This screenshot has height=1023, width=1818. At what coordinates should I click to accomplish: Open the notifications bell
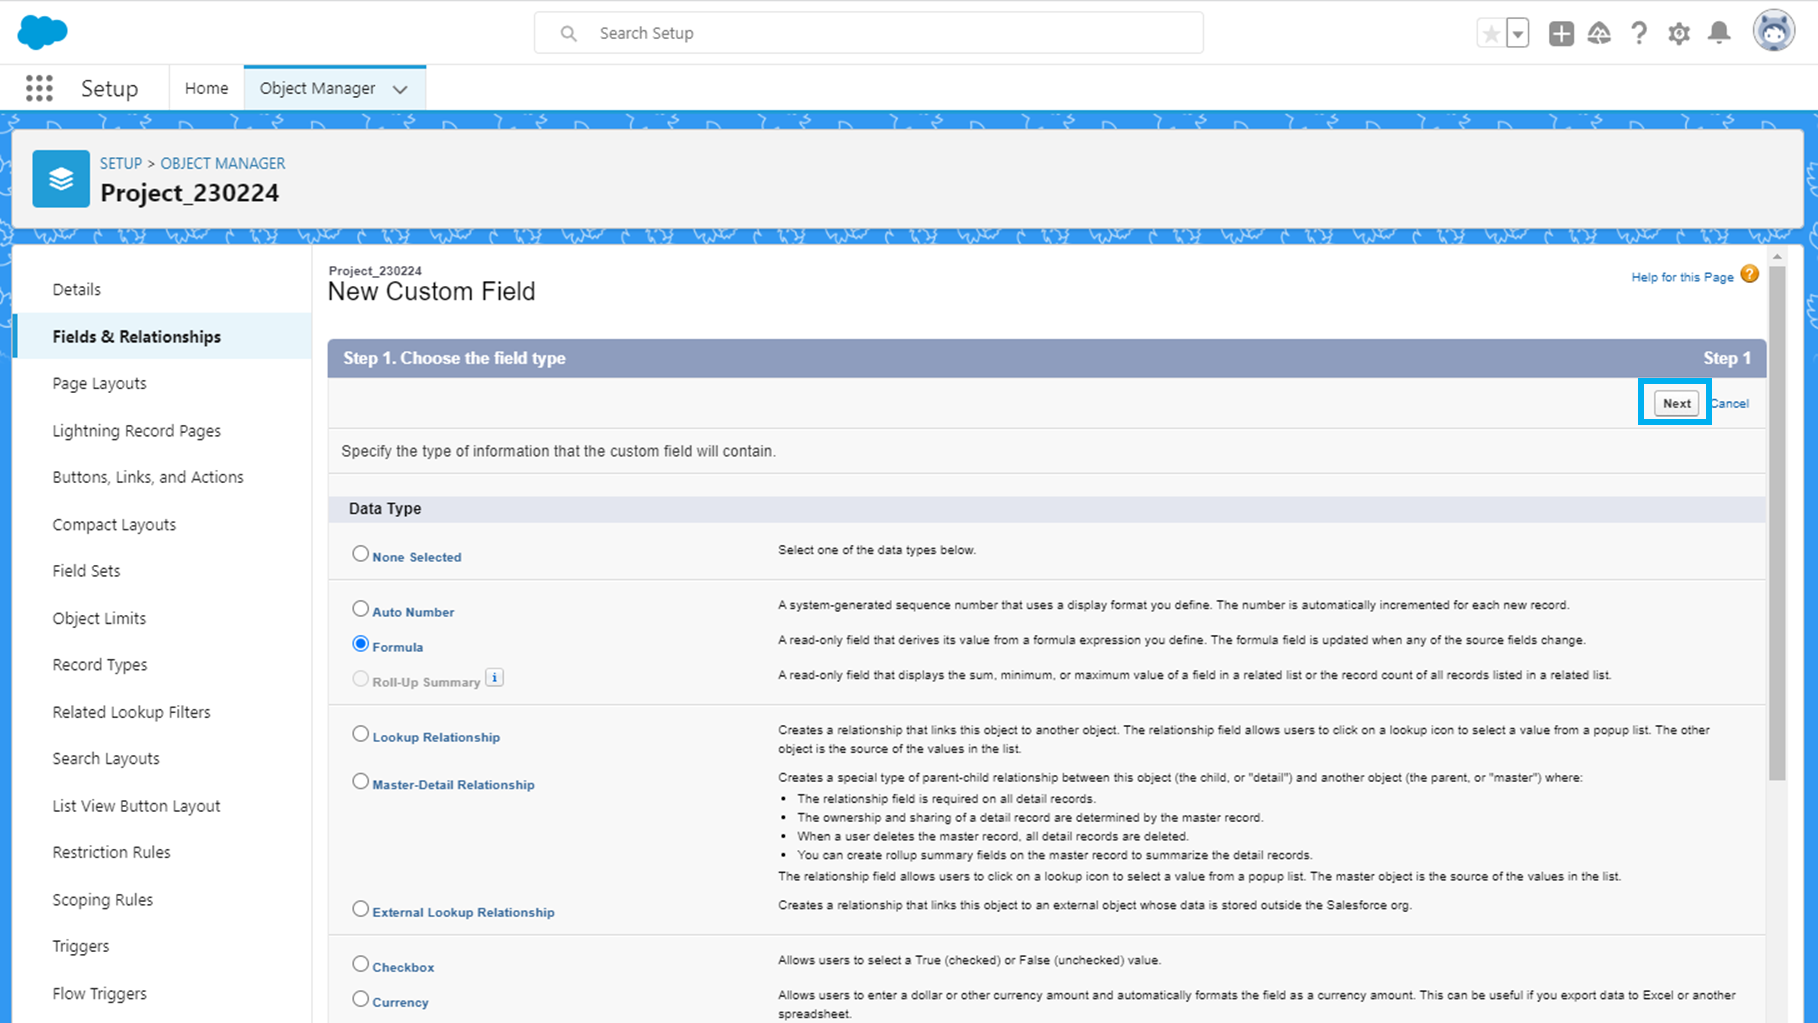(x=1719, y=33)
